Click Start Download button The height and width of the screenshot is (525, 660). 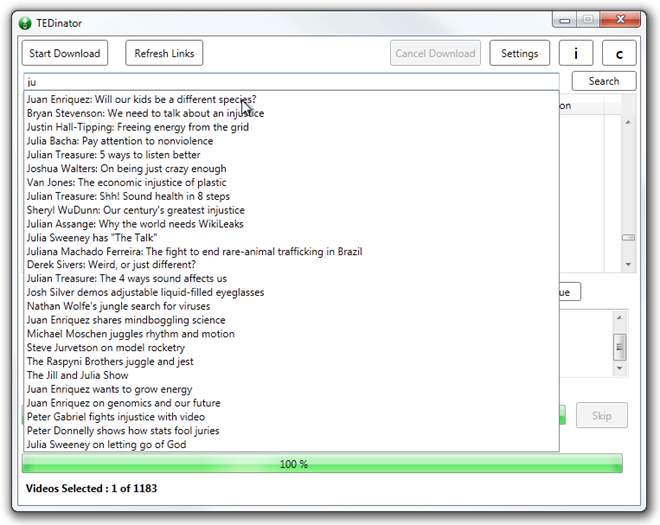coord(65,53)
